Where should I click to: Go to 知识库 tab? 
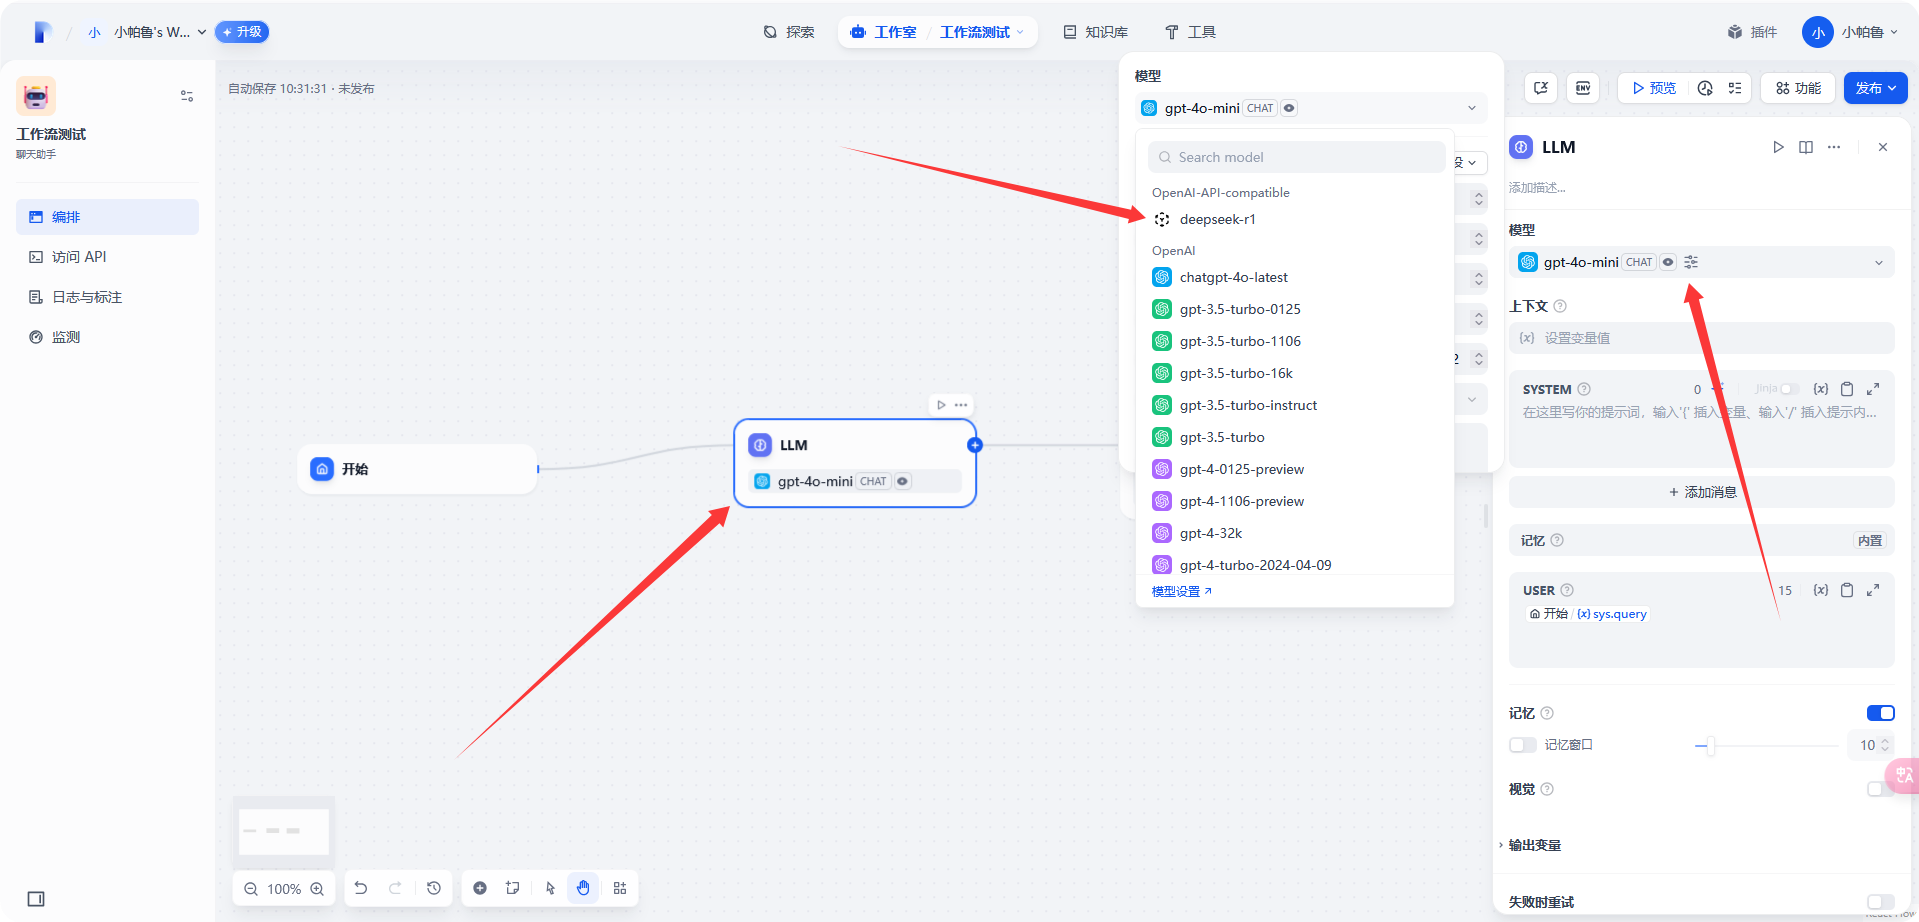pos(1095,32)
